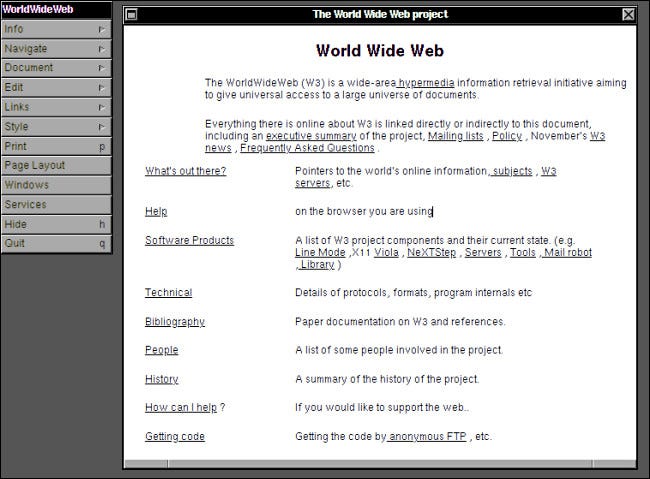Open Frequently Asked Questions link
Image resolution: width=650 pixels, height=479 pixels.
(x=307, y=148)
